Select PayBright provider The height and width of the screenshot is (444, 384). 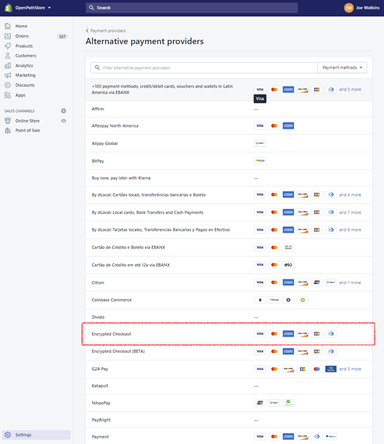tap(229, 420)
